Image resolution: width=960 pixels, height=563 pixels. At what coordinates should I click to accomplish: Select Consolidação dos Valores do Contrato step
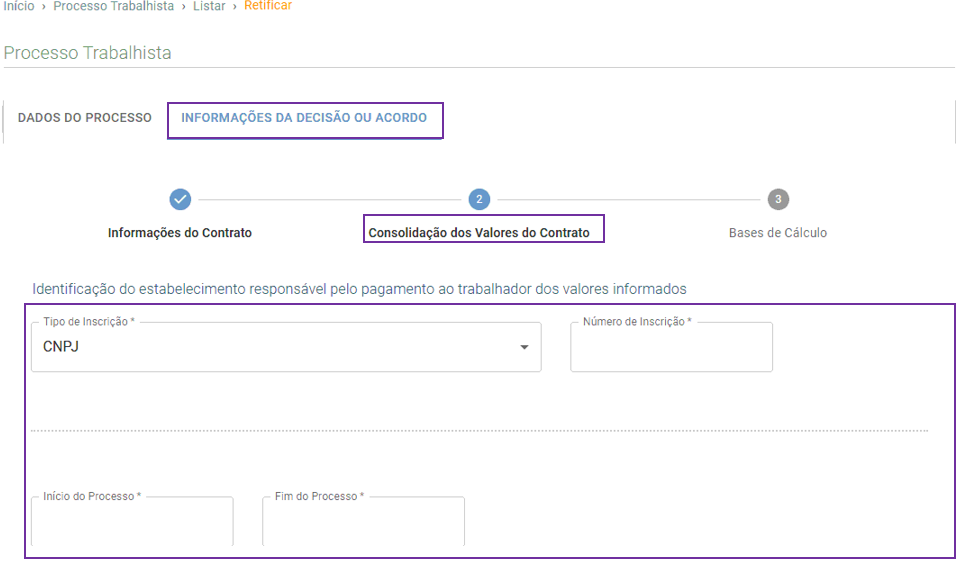(x=479, y=233)
